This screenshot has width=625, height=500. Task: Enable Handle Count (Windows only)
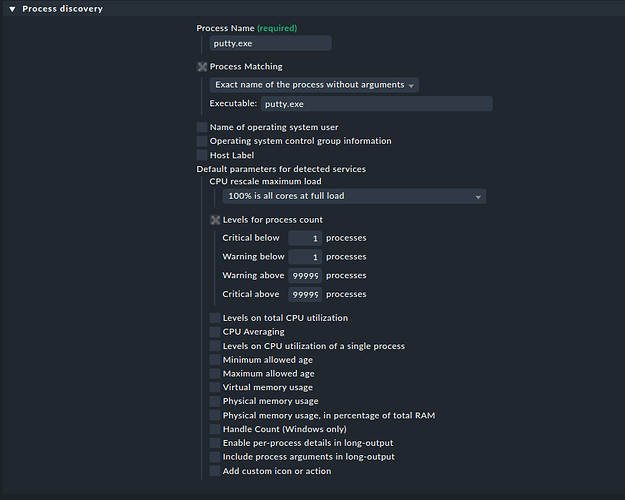[215, 429]
